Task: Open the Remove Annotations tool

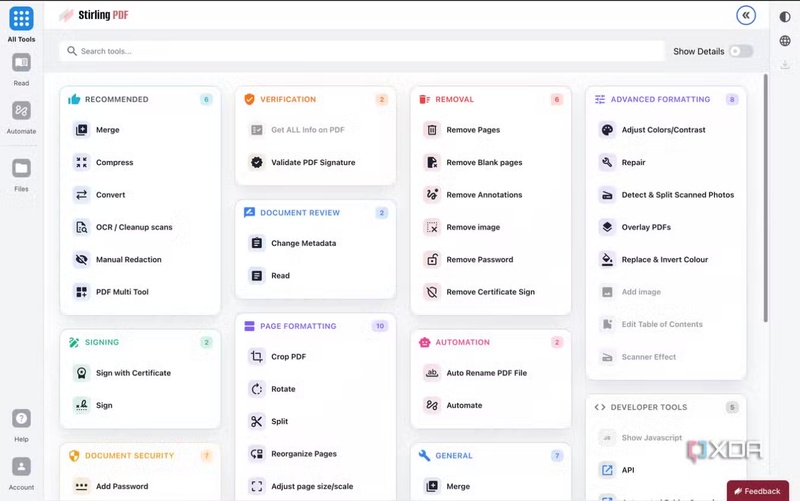Action: (491, 195)
